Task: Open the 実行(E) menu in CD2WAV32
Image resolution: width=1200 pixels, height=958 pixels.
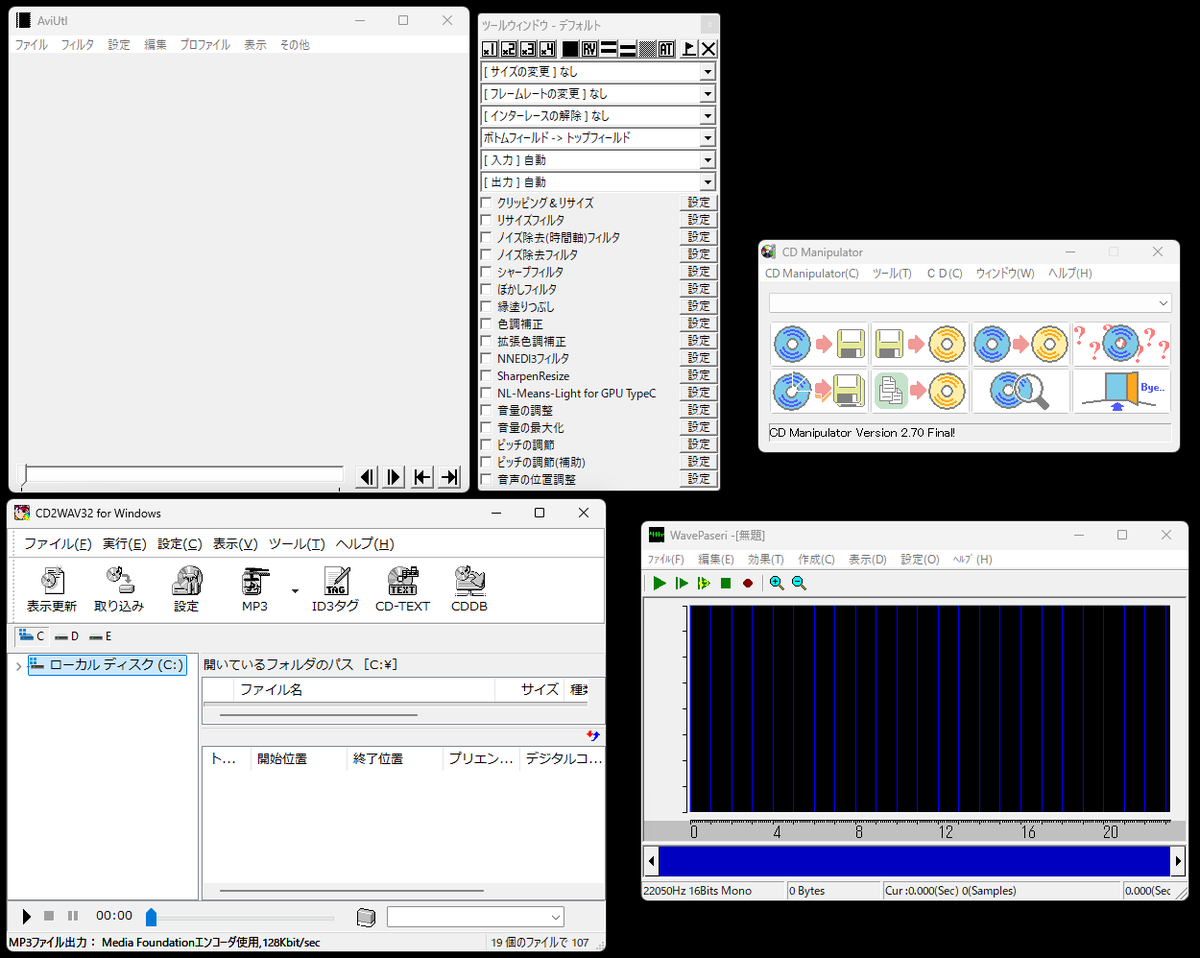Action: click(x=124, y=544)
